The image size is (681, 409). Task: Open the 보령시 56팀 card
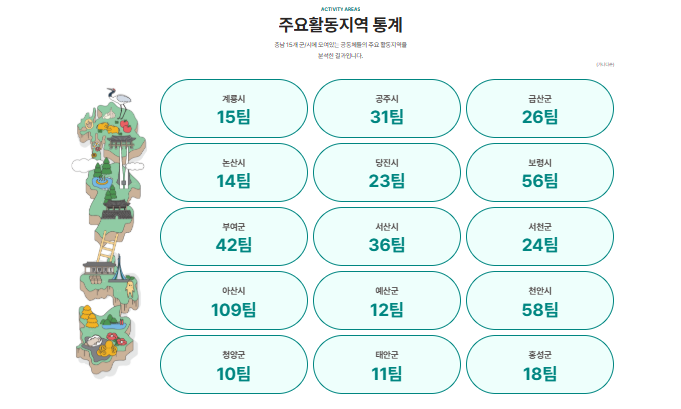(540, 173)
